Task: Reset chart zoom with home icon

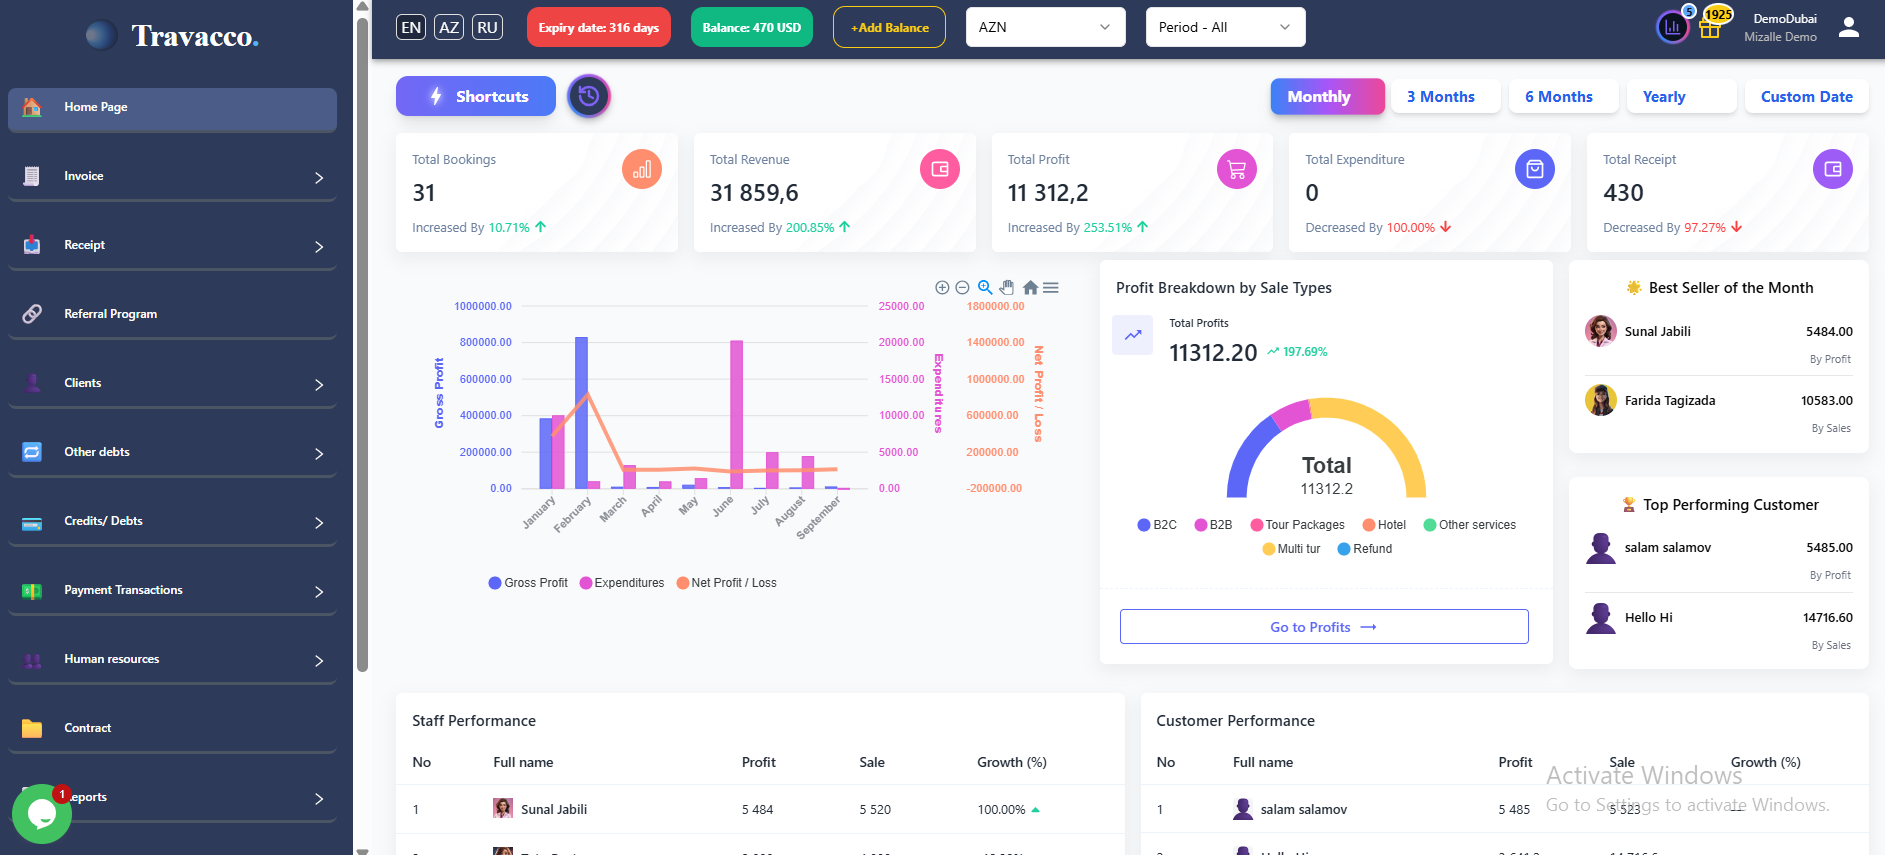Action: pos(1030,288)
